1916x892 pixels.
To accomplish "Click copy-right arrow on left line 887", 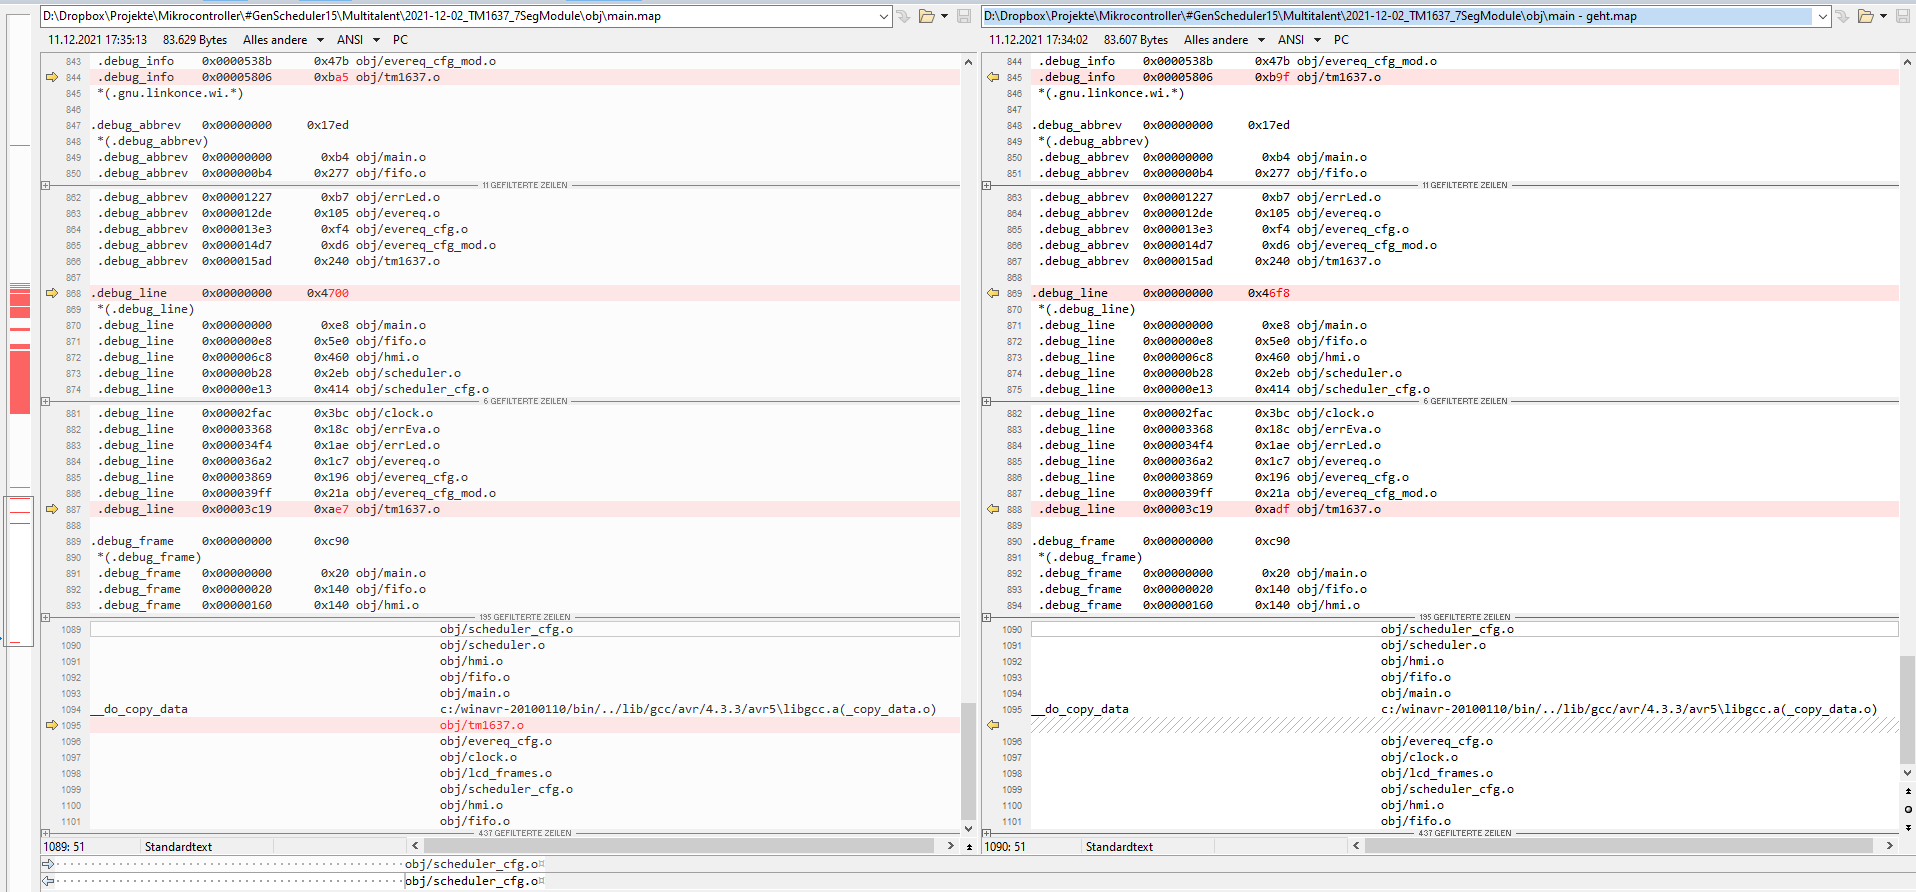I will click(52, 509).
